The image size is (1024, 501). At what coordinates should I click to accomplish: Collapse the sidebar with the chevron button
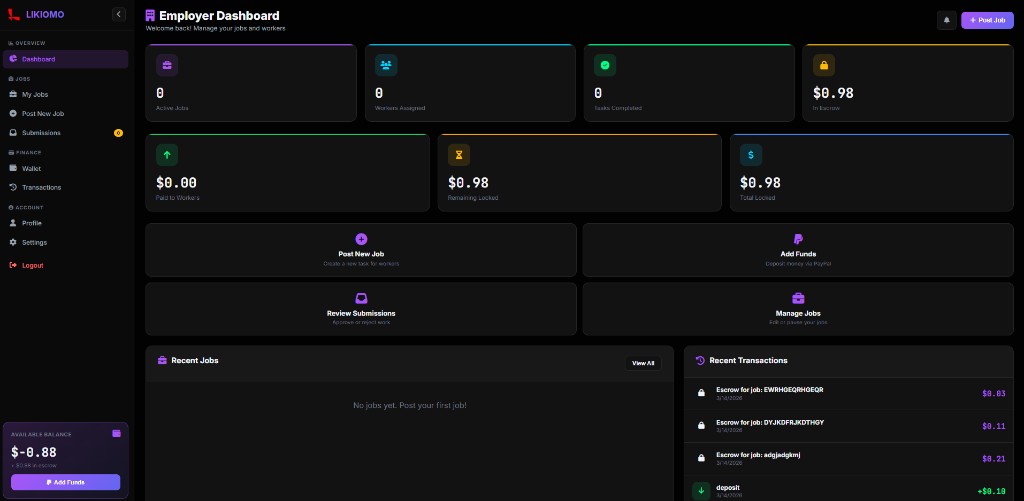(x=118, y=14)
